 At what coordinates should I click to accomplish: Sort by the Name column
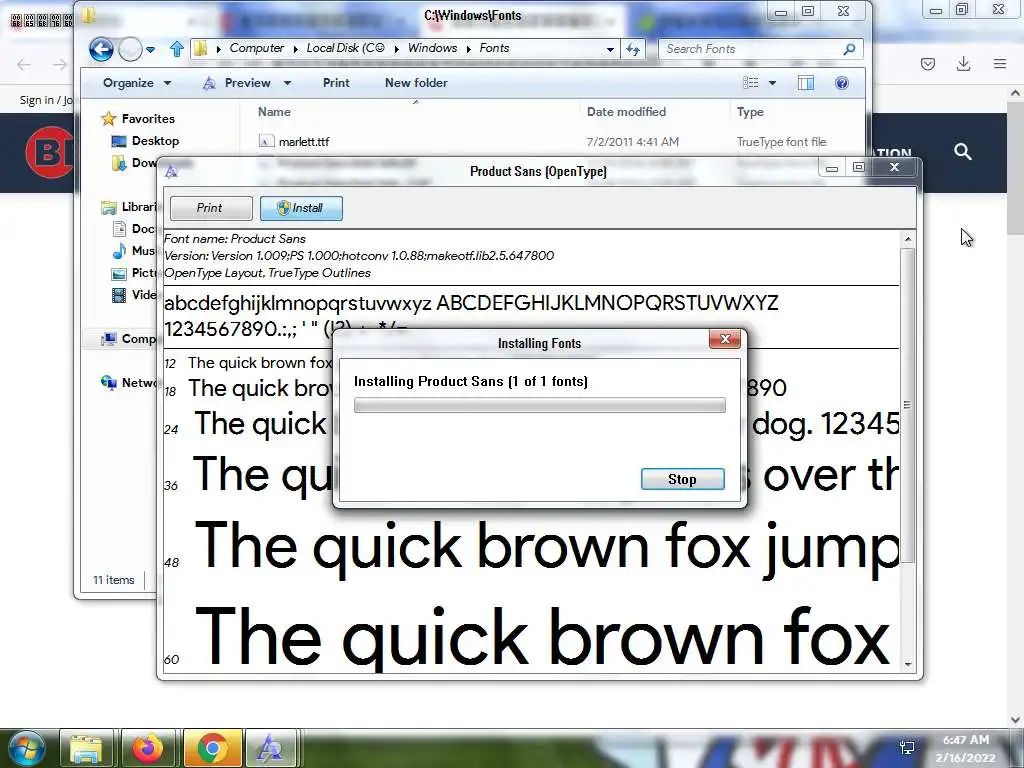(x=274, y=112)
